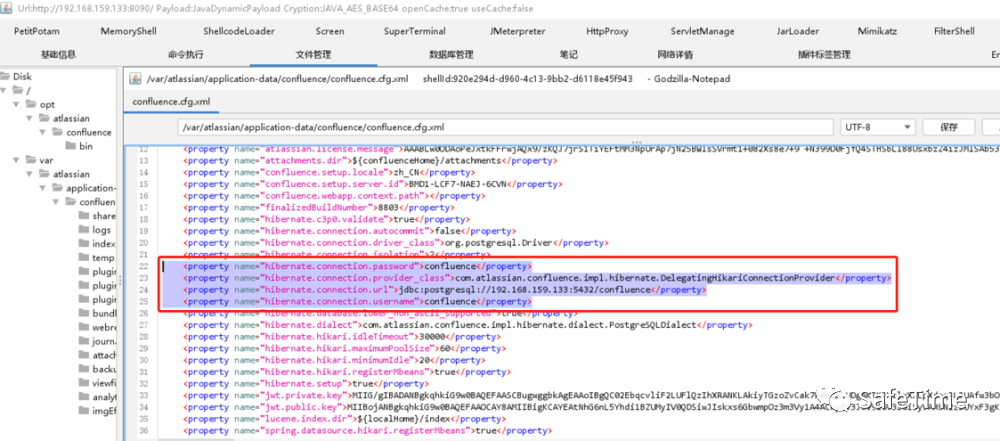
Task: Open the 数据库管理 tab
Action: (x=451, y=55)
